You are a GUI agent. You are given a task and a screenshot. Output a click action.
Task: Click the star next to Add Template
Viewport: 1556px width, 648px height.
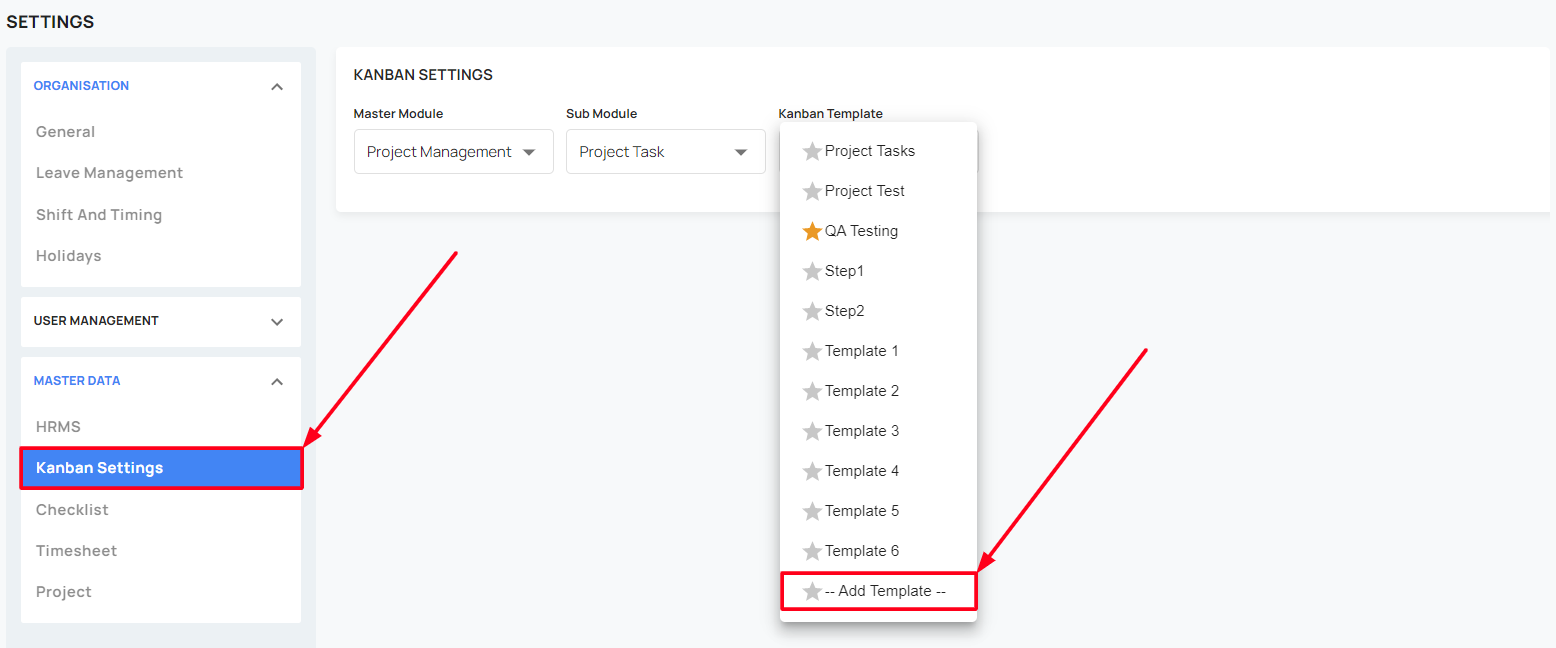coord(812,591)
